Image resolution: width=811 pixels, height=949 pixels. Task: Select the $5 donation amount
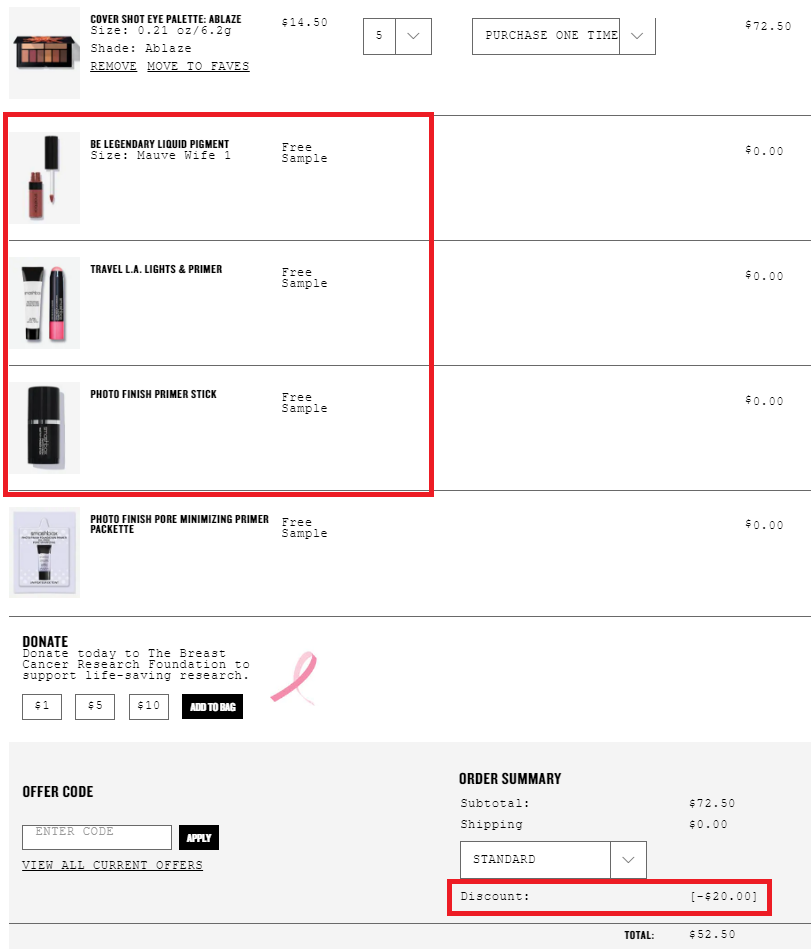(x=95, y=706)
